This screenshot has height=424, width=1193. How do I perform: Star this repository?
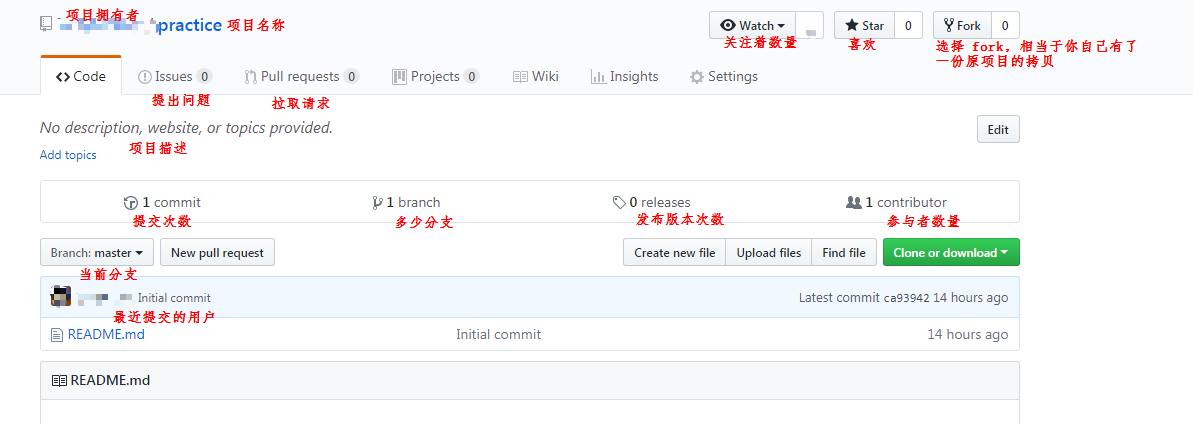pyautogui.click(x=864, y=25)
